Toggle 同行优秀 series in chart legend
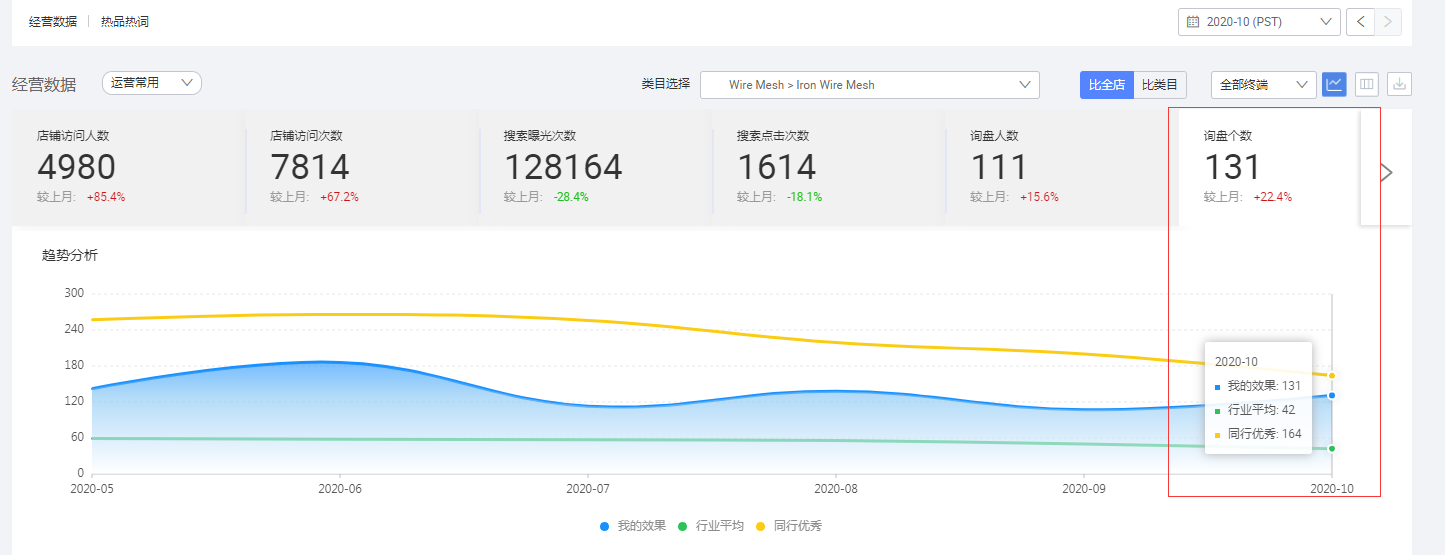 tap(789, 526)
